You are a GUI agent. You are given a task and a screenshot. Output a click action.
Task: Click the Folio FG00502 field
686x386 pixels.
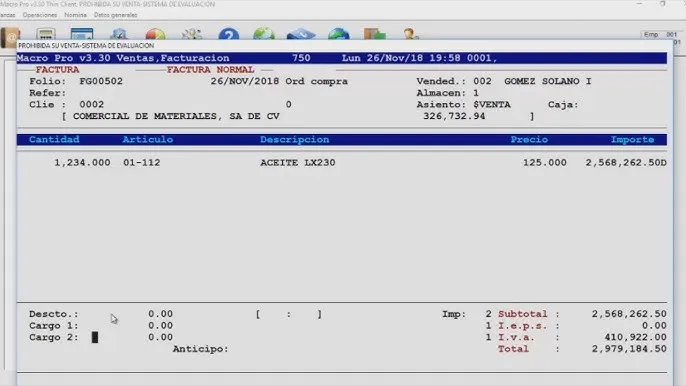[x=101, y=81]
